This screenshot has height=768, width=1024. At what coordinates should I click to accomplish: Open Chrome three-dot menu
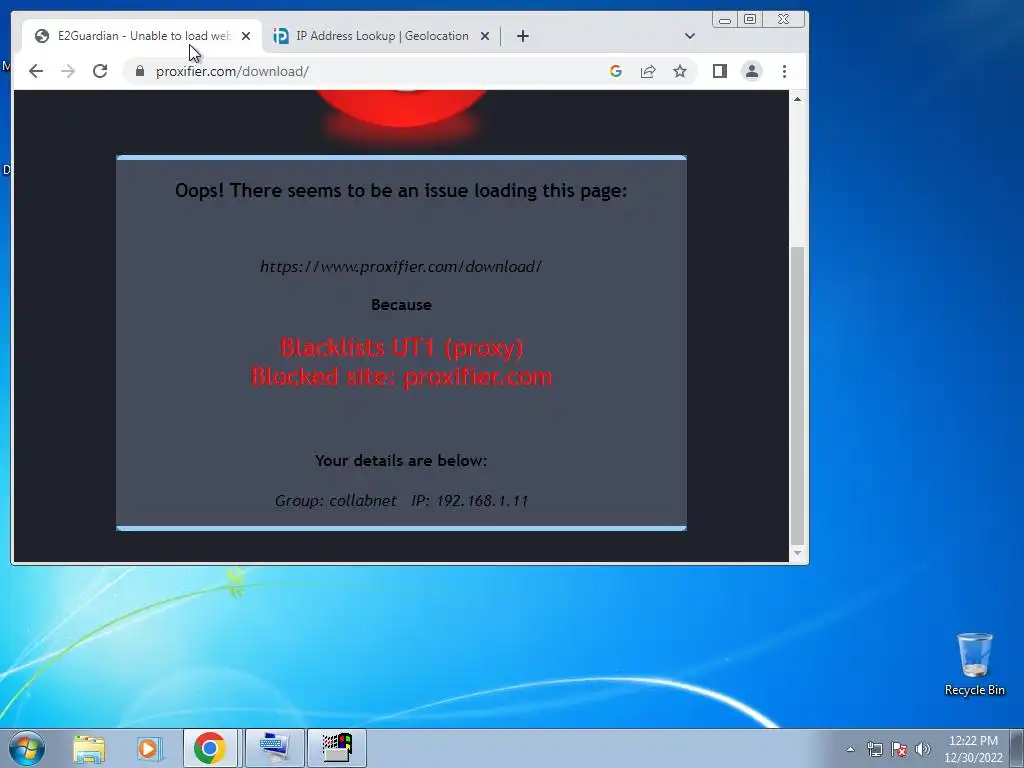784,71
